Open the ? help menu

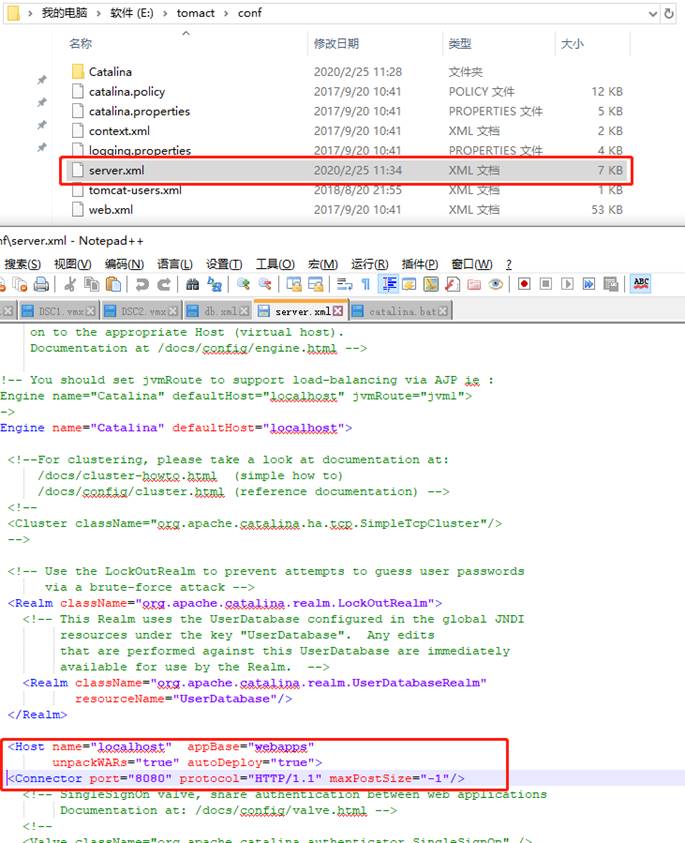[509, 264]
